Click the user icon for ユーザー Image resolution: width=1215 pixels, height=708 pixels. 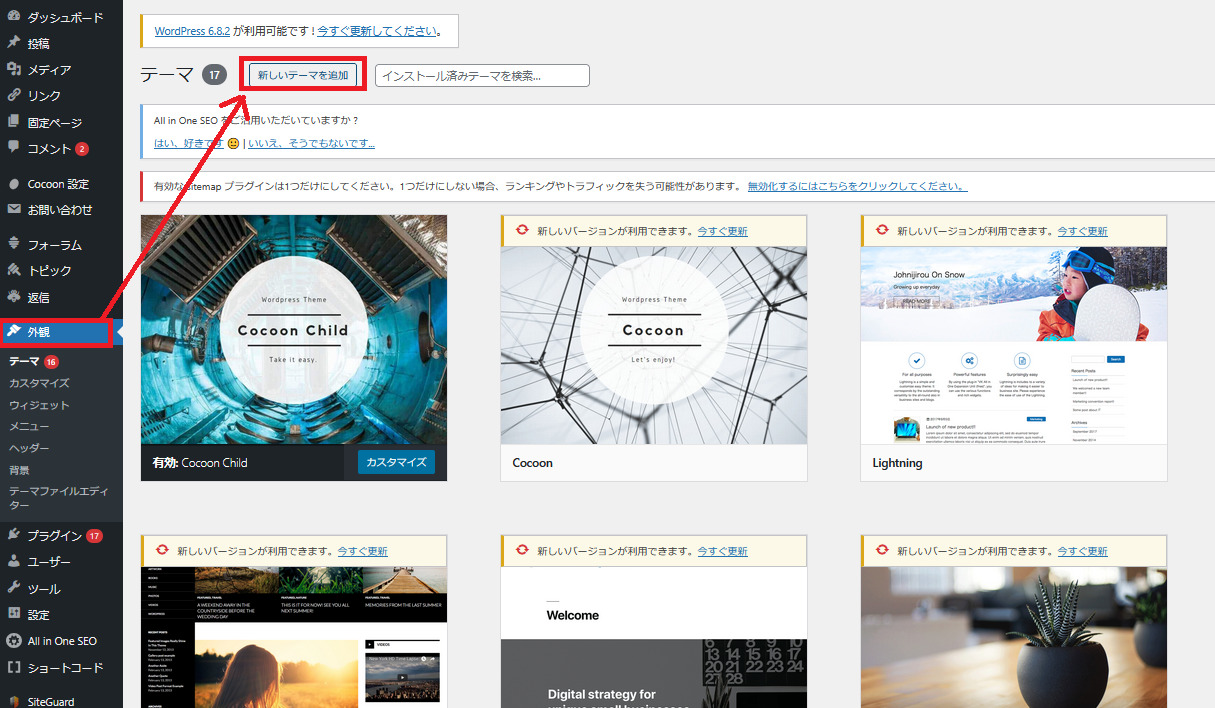point(14,562)
